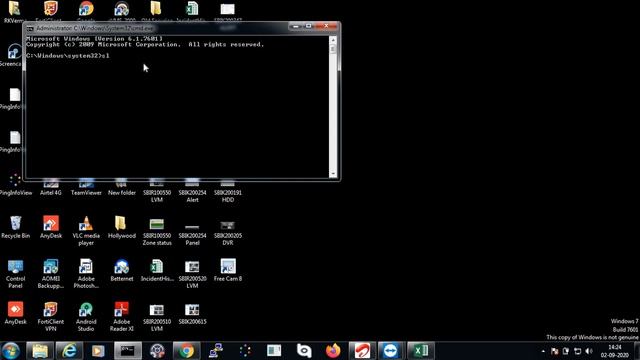The width and height of the screenshot is (640, 360).
Task: Open the red Airtel icon on the taskbar
Action: pyautogui.click(x=362, y=351)
